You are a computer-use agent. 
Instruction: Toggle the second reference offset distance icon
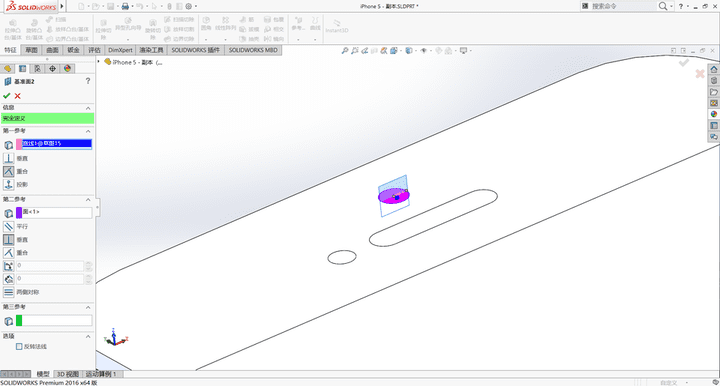[x=8, y=279]
